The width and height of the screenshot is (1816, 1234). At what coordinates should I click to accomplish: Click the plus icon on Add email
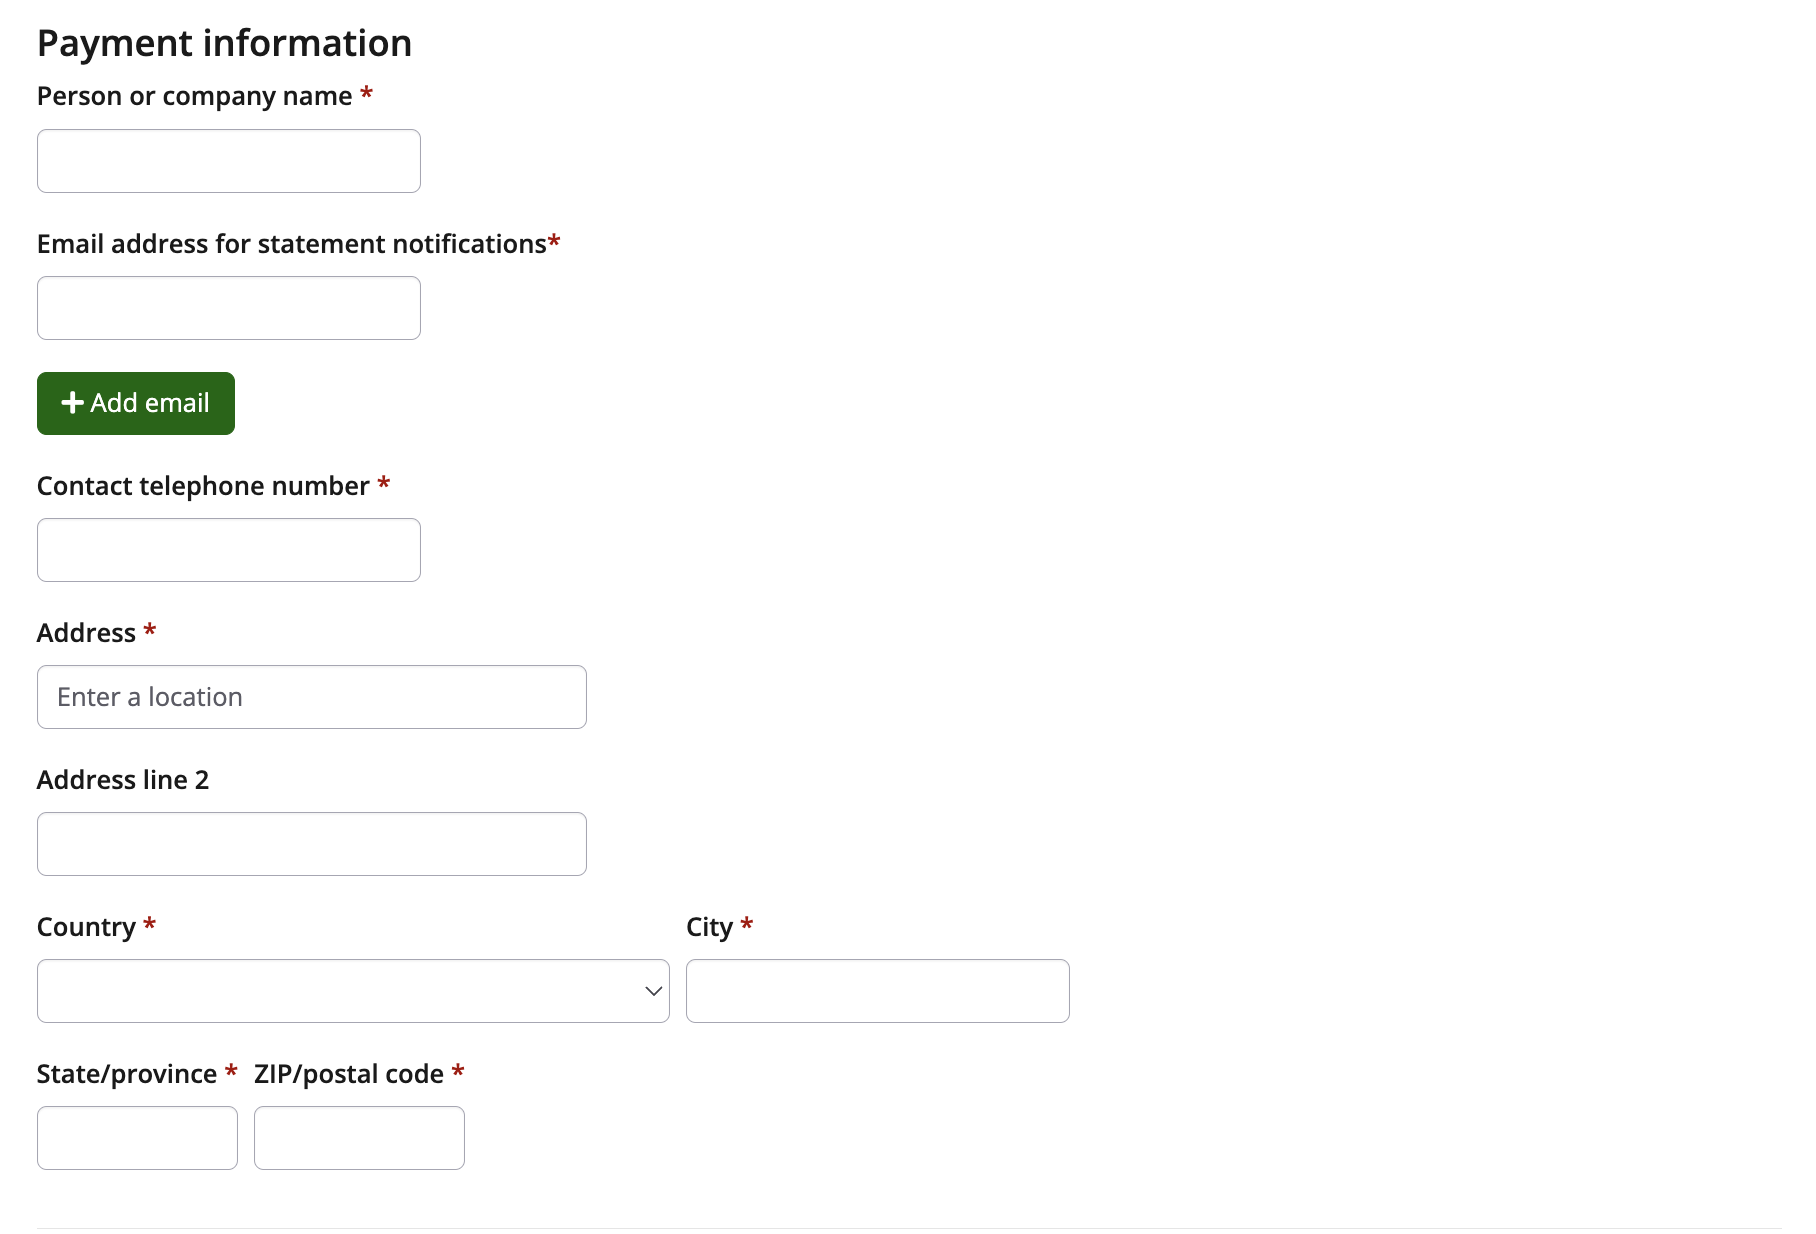pyautogui.click(x=72, y=403)
